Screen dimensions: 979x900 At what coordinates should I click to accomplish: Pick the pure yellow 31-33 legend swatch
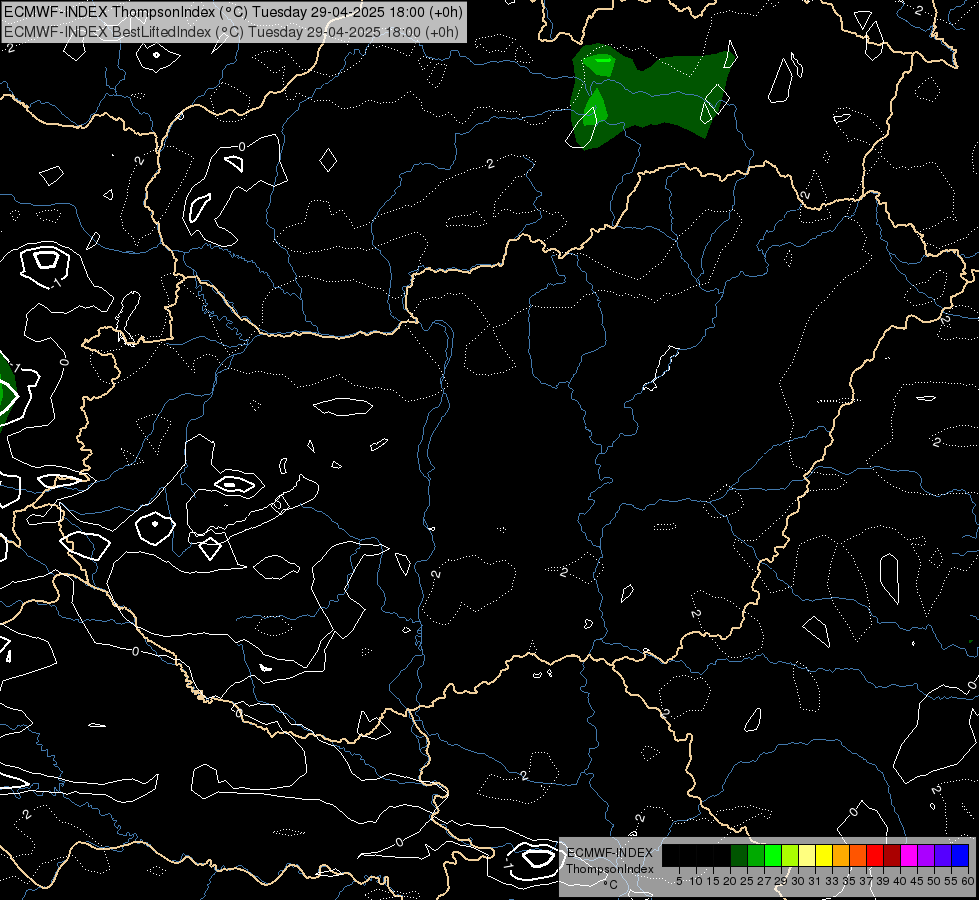click(824, 856)
